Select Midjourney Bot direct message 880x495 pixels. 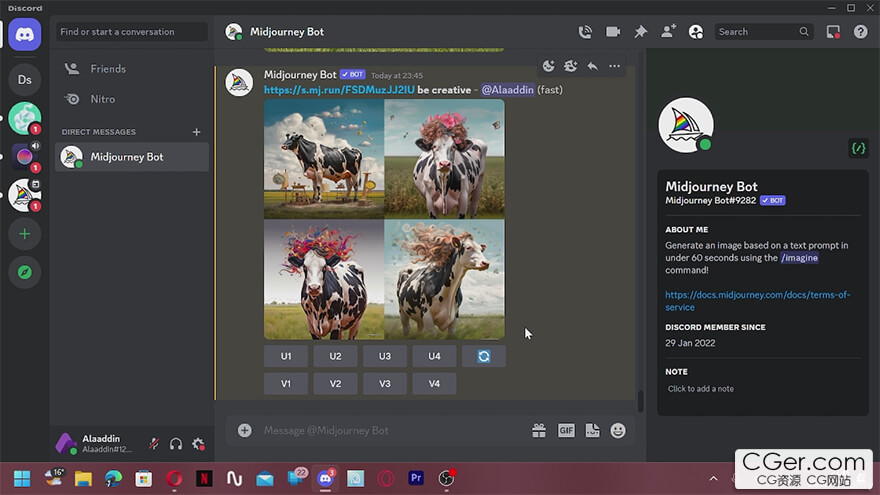pos(132,157)
